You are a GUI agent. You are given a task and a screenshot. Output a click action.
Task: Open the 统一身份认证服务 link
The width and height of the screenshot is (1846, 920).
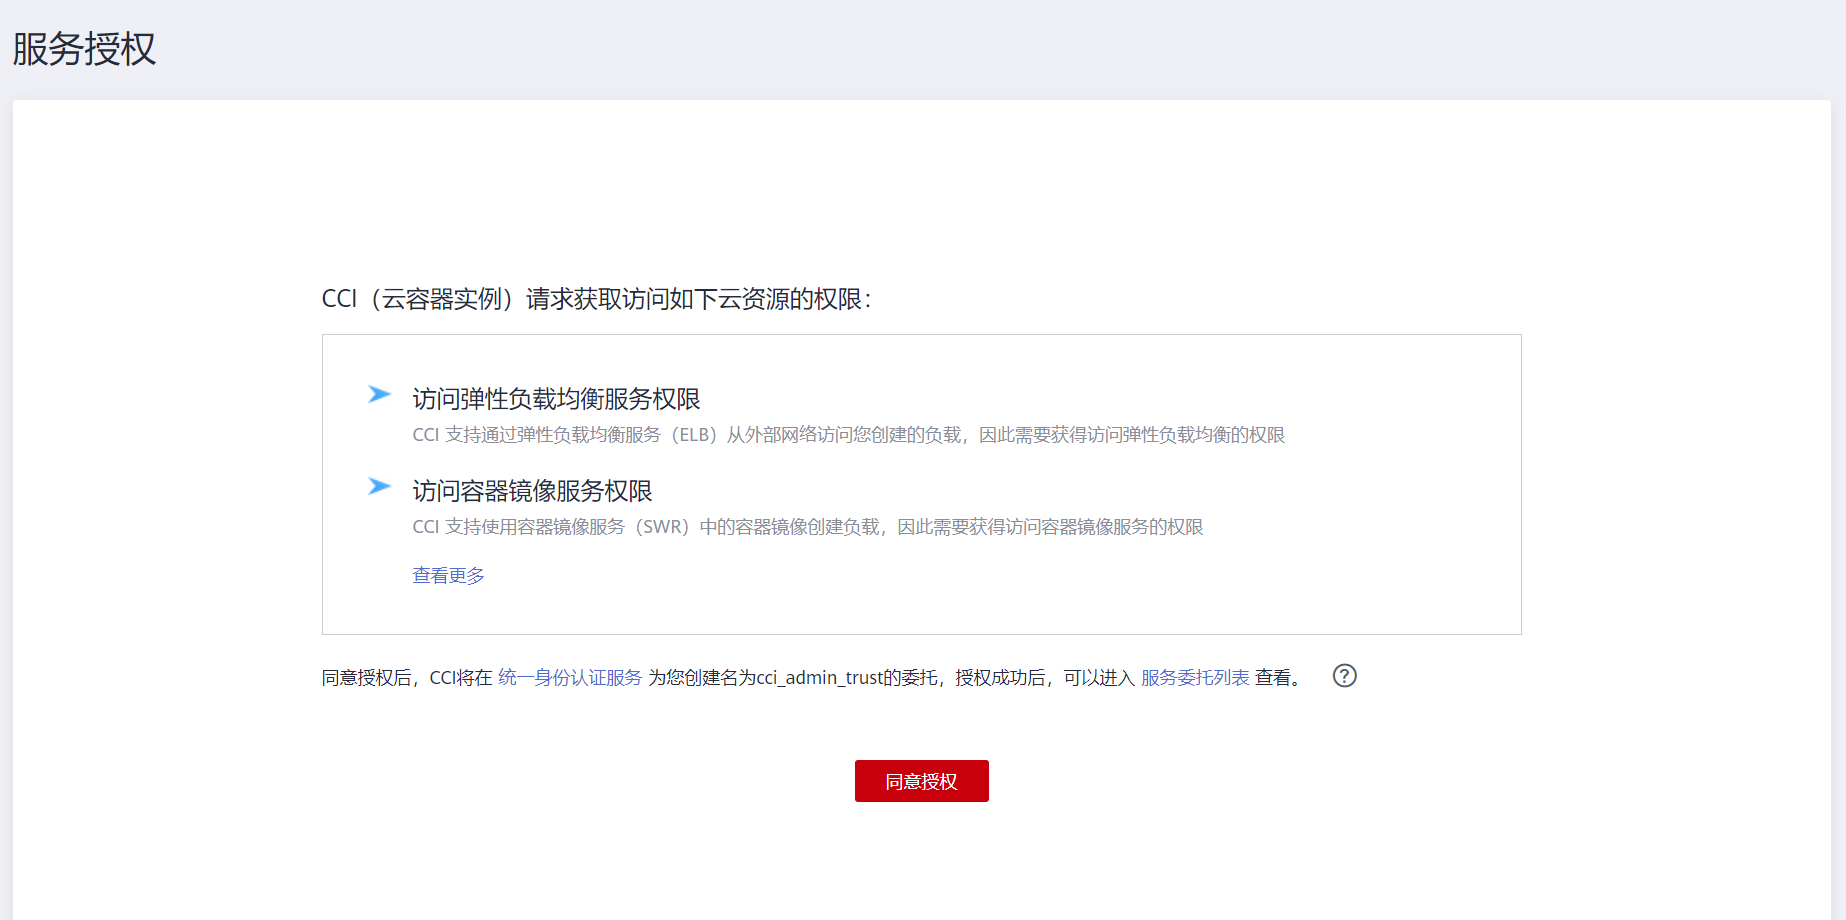pos(570,677)
